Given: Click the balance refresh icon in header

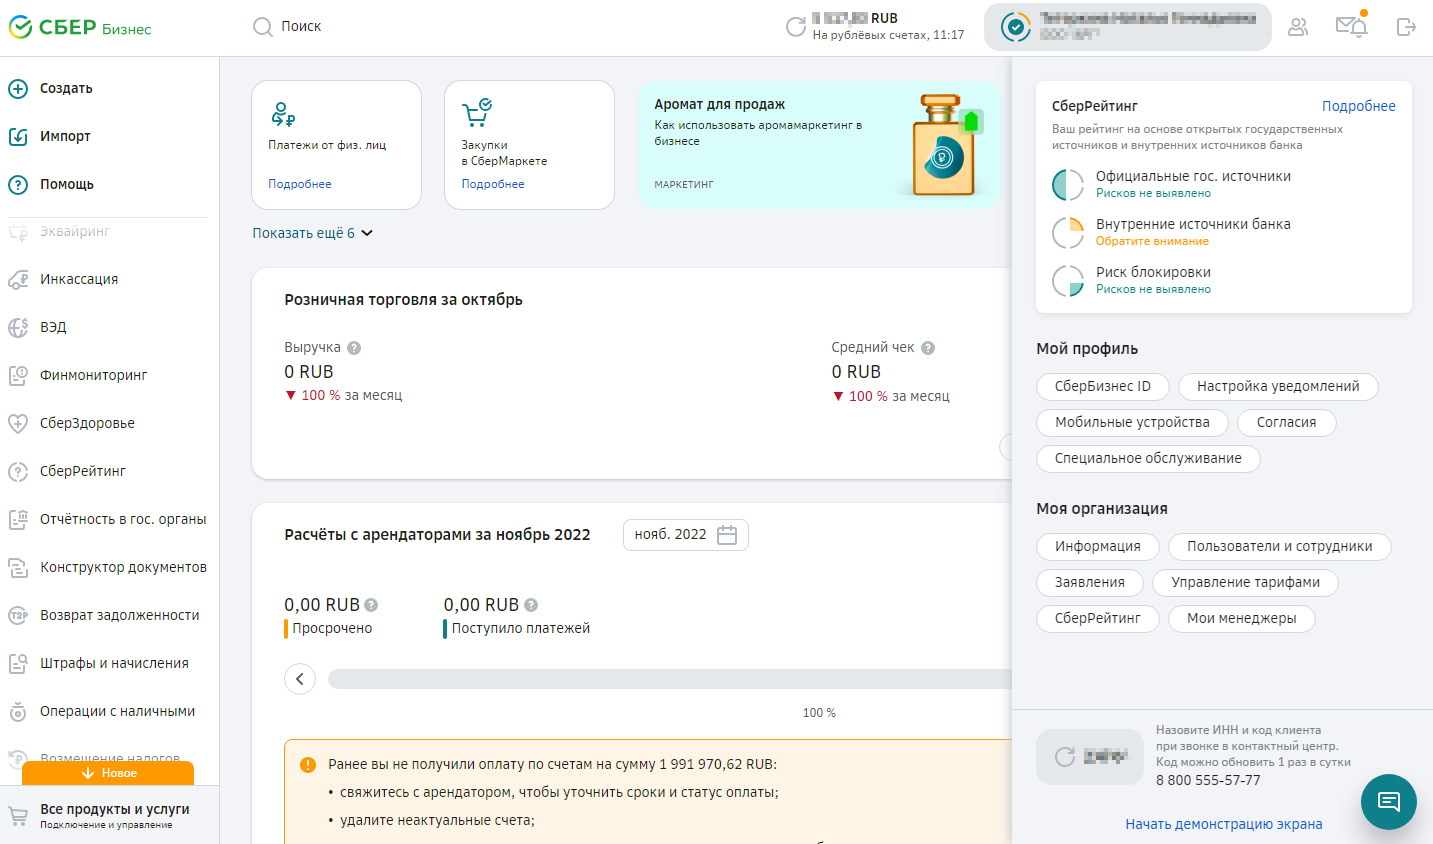Looking at the screenshot, I should [x=795, y=27].
